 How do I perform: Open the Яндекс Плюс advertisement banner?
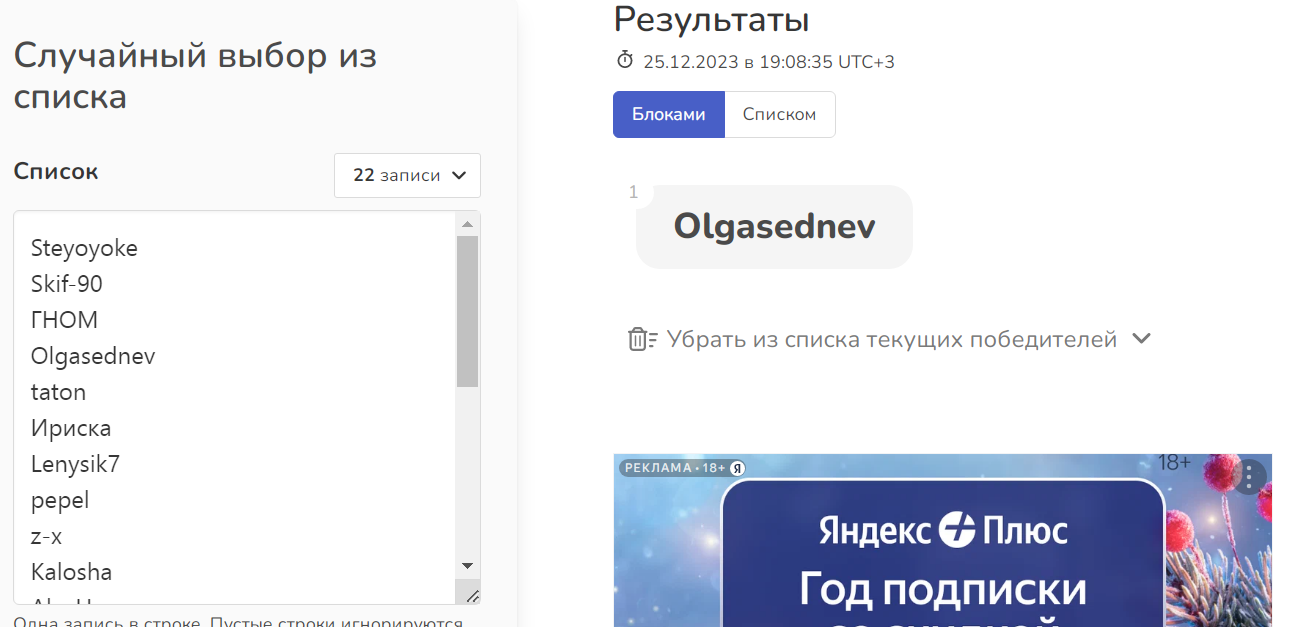pyautogui.click(x=942, y=540)
